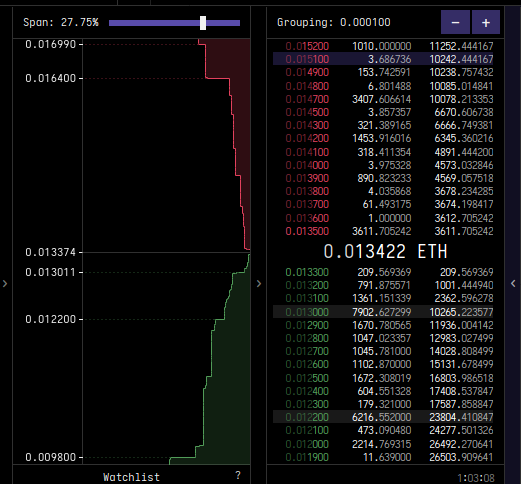This screenshot has width=521, height=484.
Task: Click the 0.012500 bid price
Action: (307, 378)
